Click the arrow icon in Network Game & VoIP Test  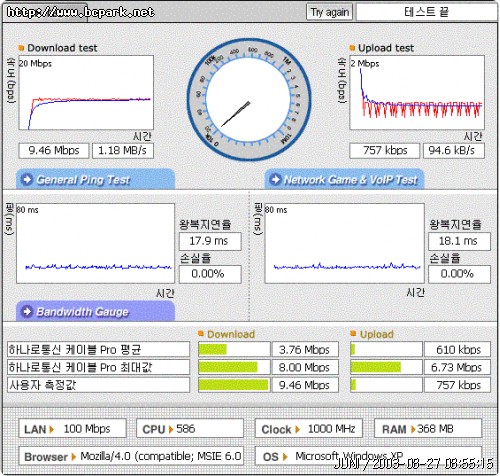tap(275, 179)
